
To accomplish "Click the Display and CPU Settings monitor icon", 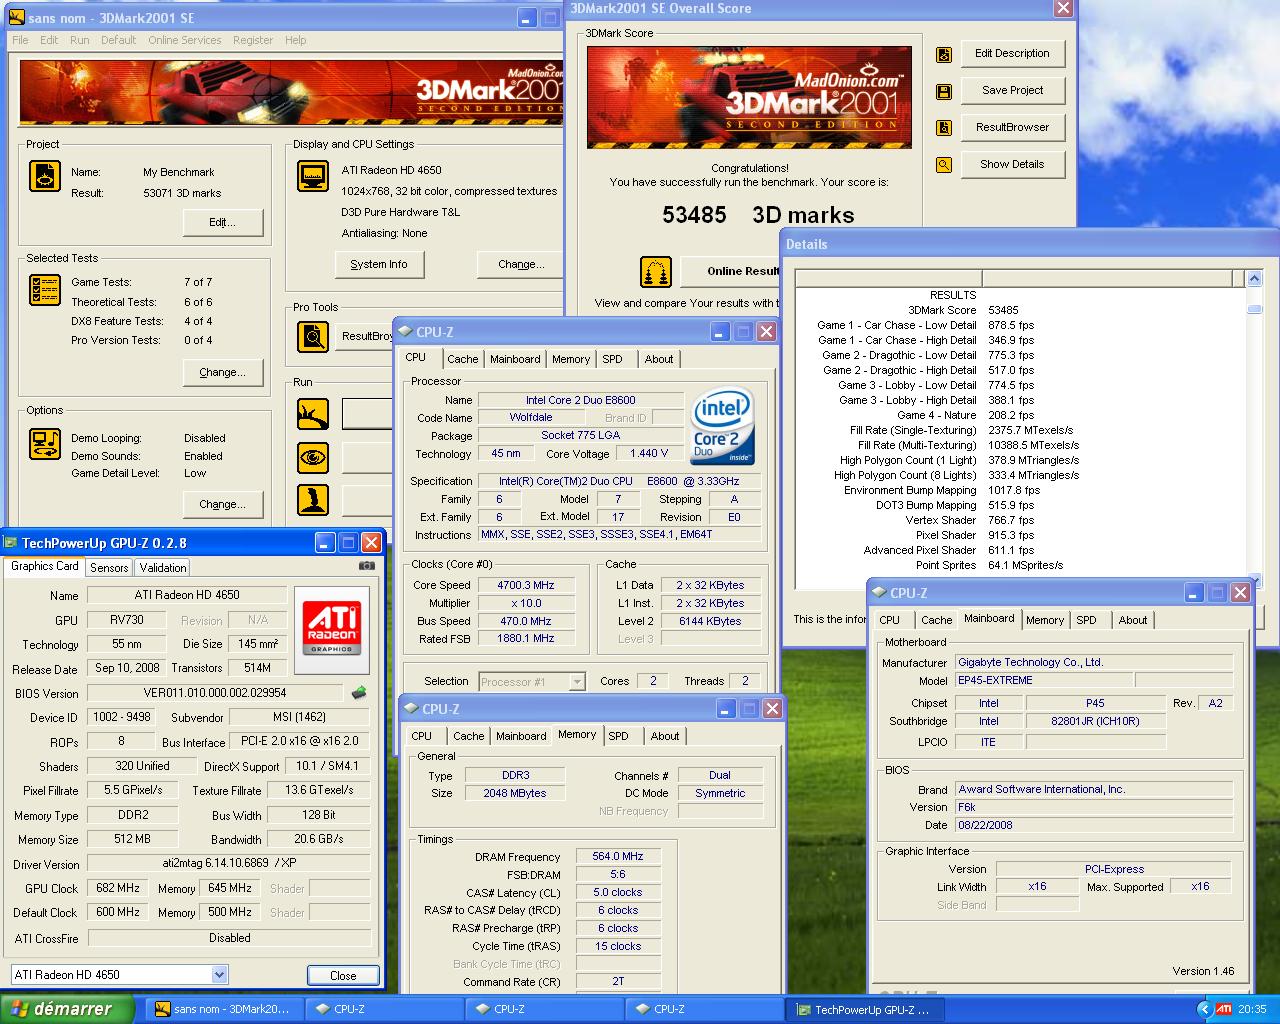I will pyautogui.click(x=313, y=176).
